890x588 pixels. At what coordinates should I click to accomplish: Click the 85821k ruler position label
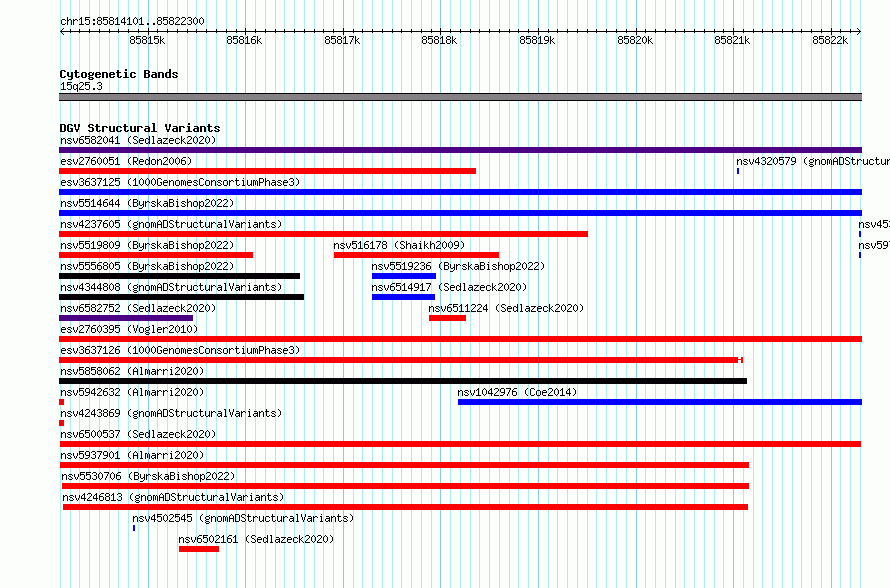pyautogui.click(x=732, y=40)
